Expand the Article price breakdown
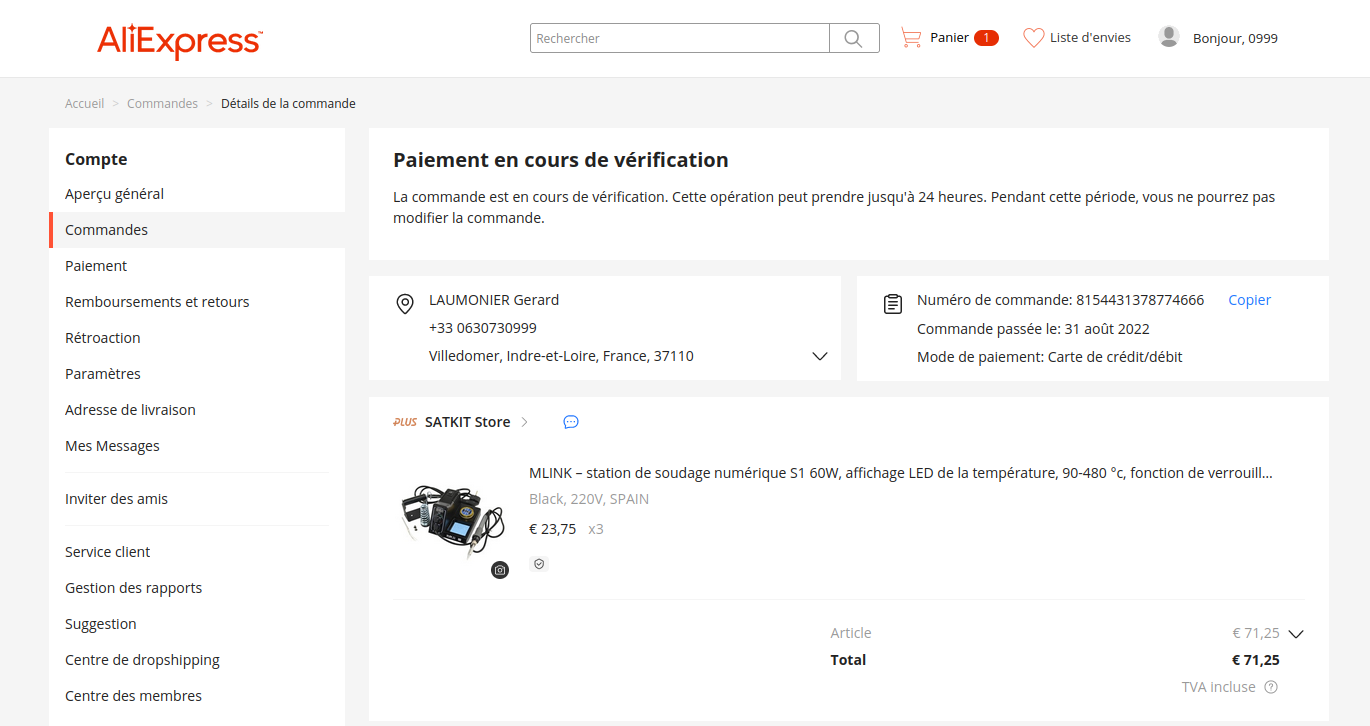Screen dimensions: 1370x726 (x=1297, y=633)
